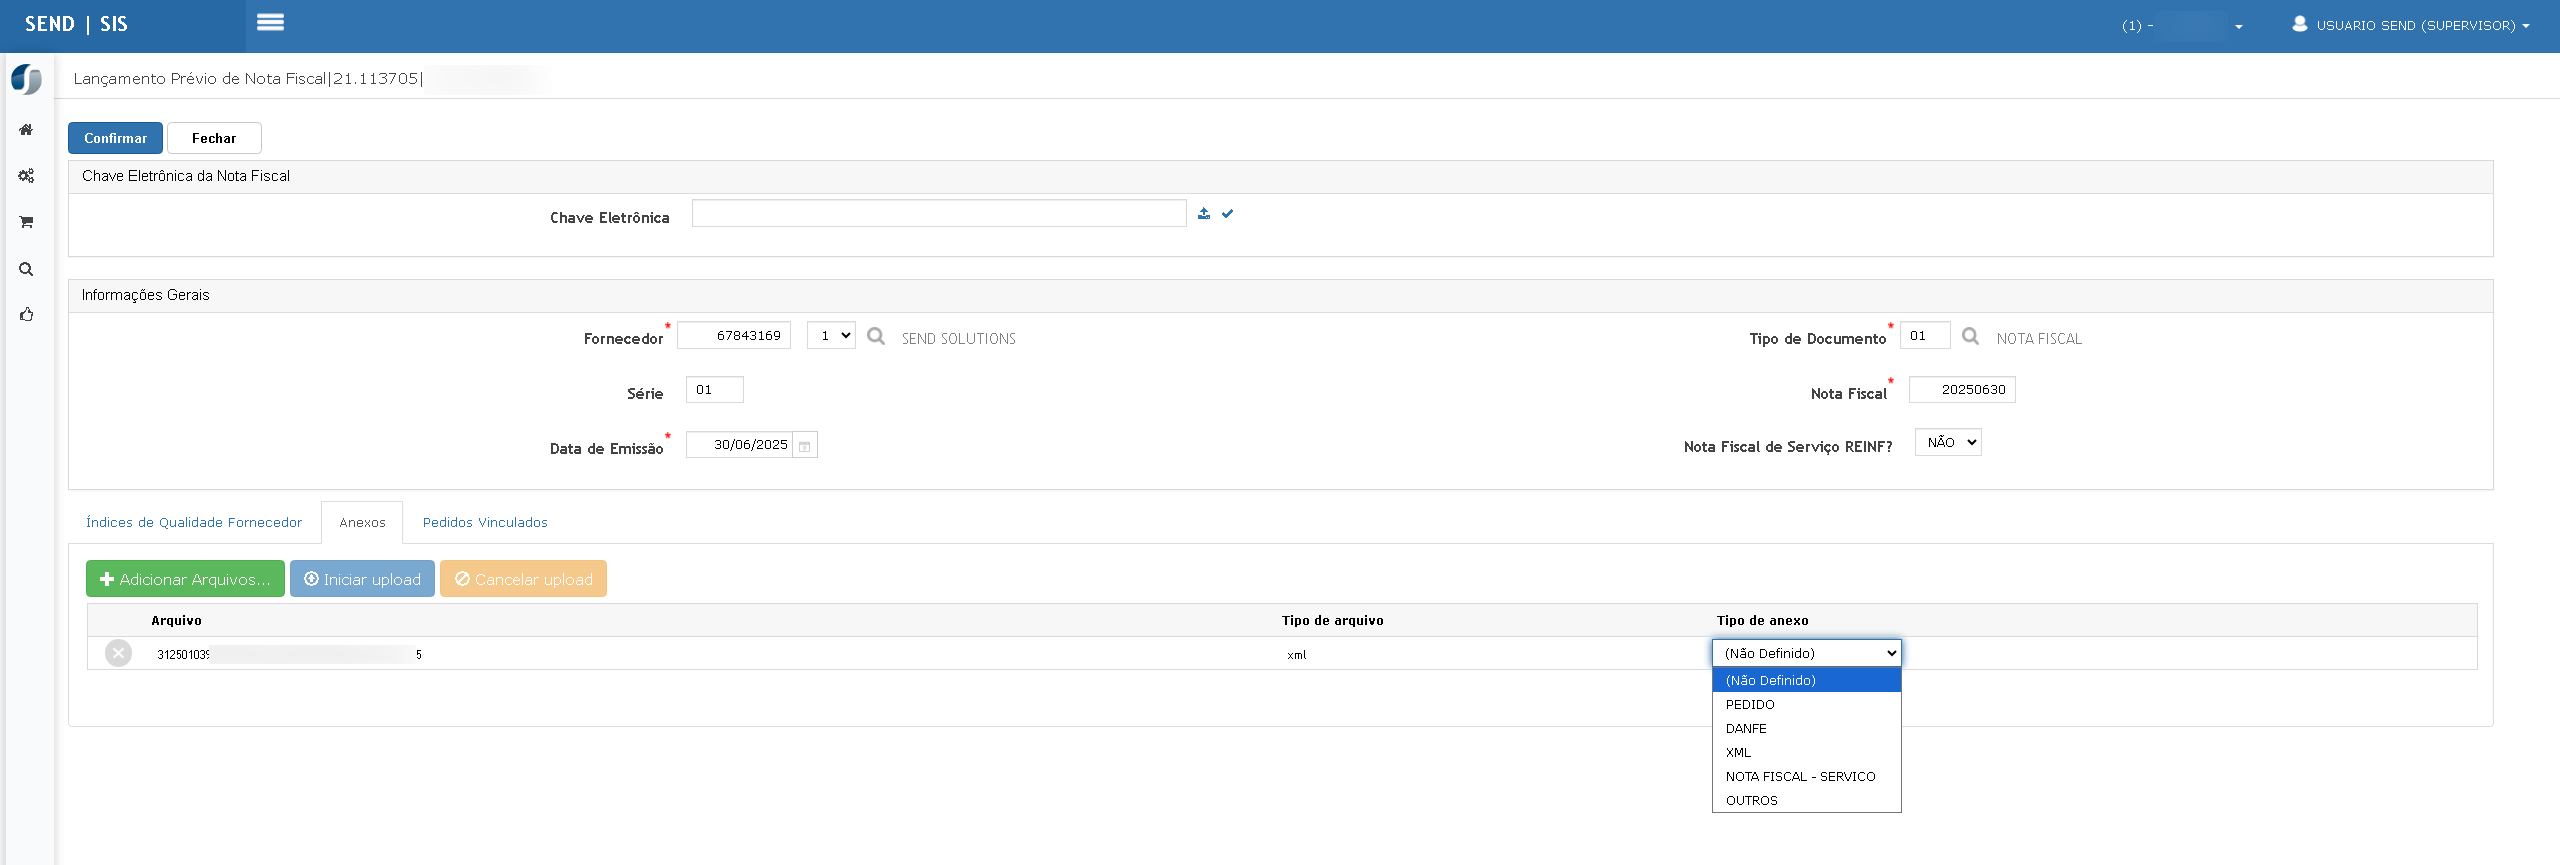The image size is (2560, 865).
Task: Open settings gears icon in sidebar
Action: (x=26, y=176)
